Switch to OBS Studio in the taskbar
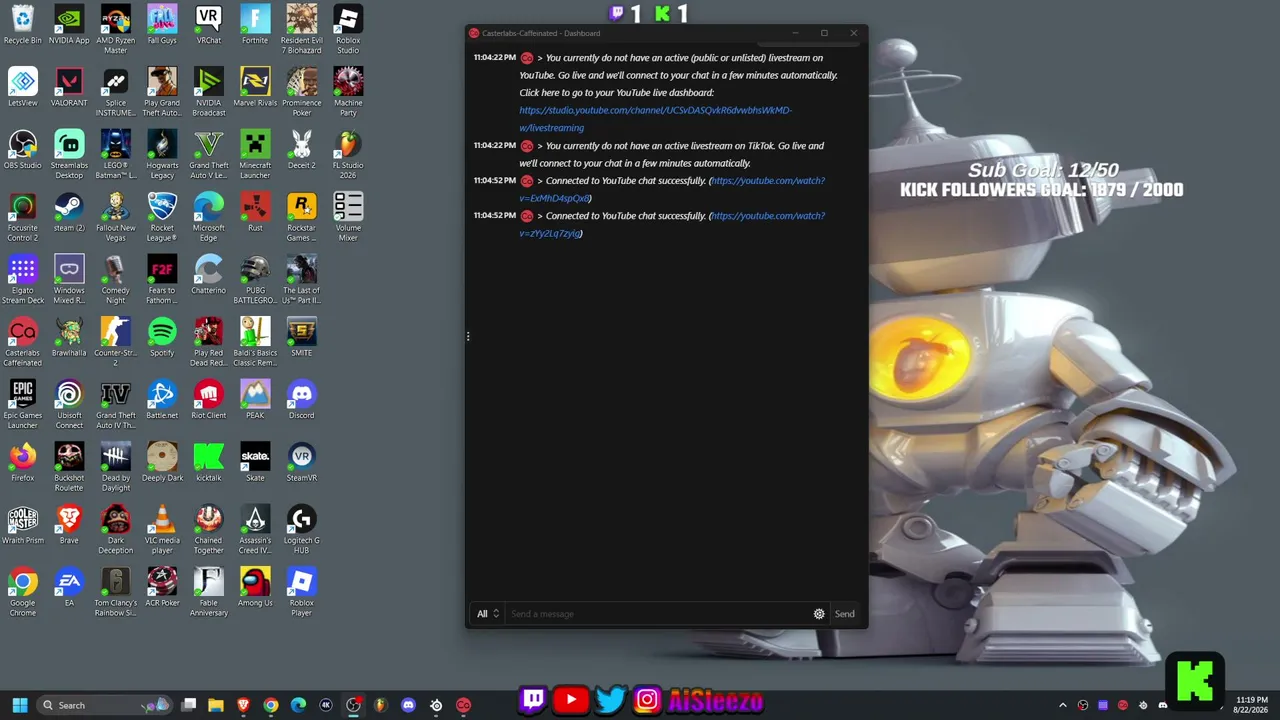The height and width of the screenshot is (720, 1280). pyautogui.click(x=353, y=705)
